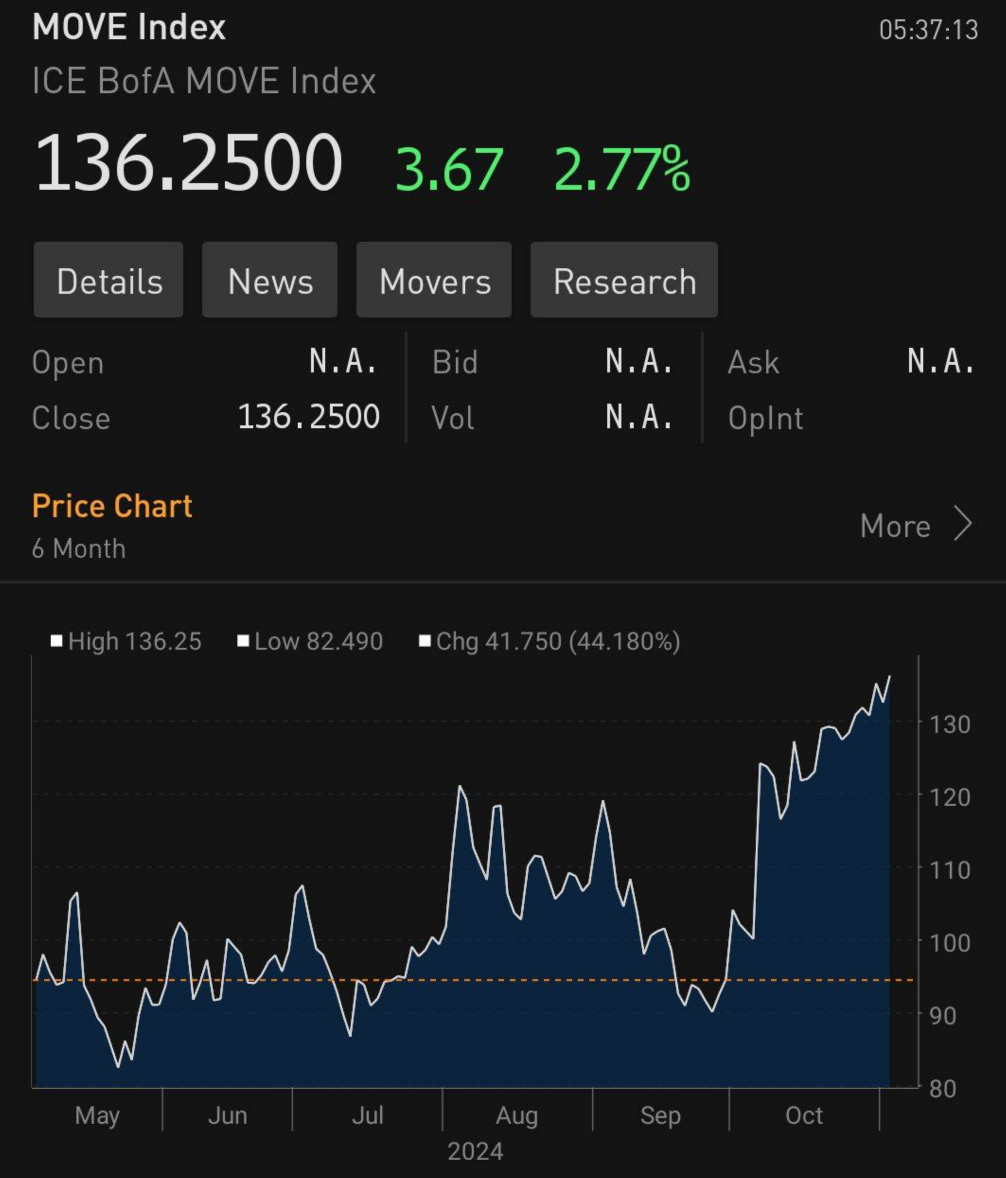Click the Oct axis label
This screenshot has width=1006, height=1178.
(804, 1116)
